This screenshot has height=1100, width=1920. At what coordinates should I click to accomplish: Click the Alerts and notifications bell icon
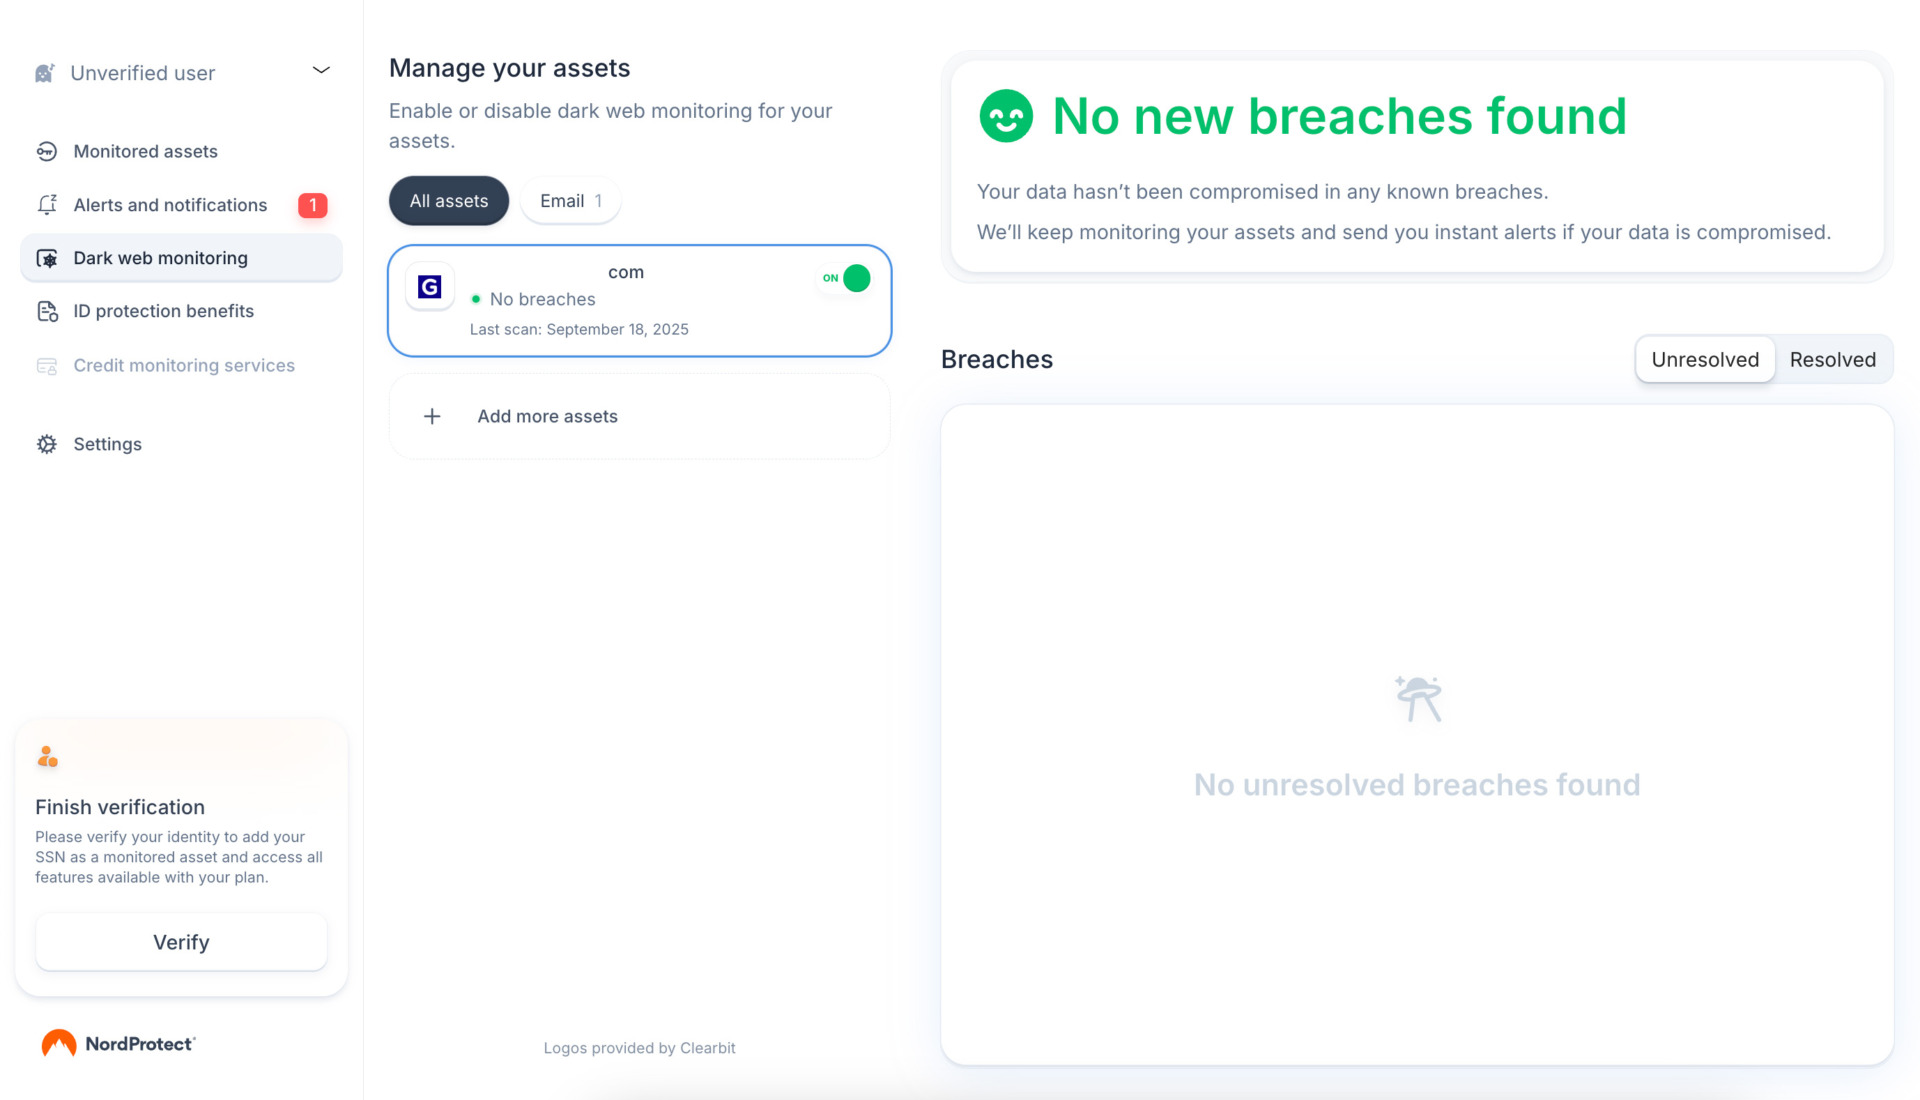point(47,204)
